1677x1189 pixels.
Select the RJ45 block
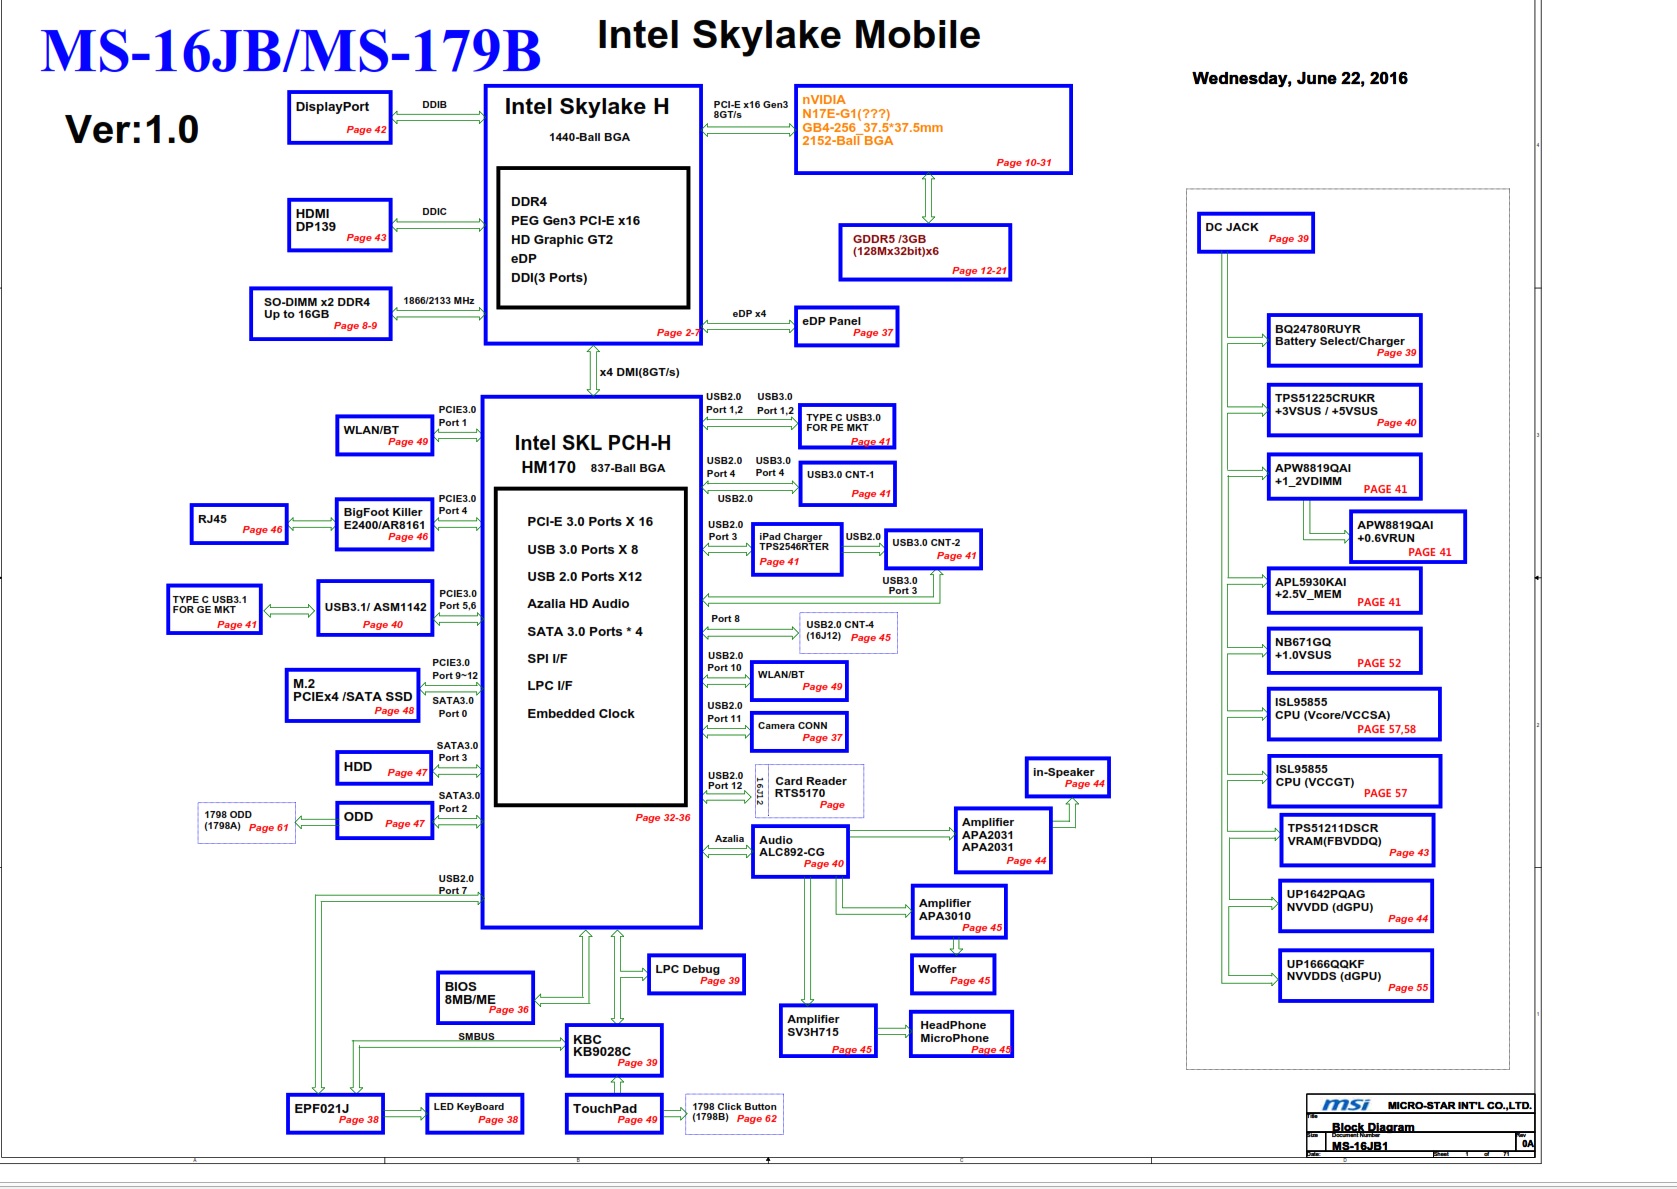[x=239, y=524]
